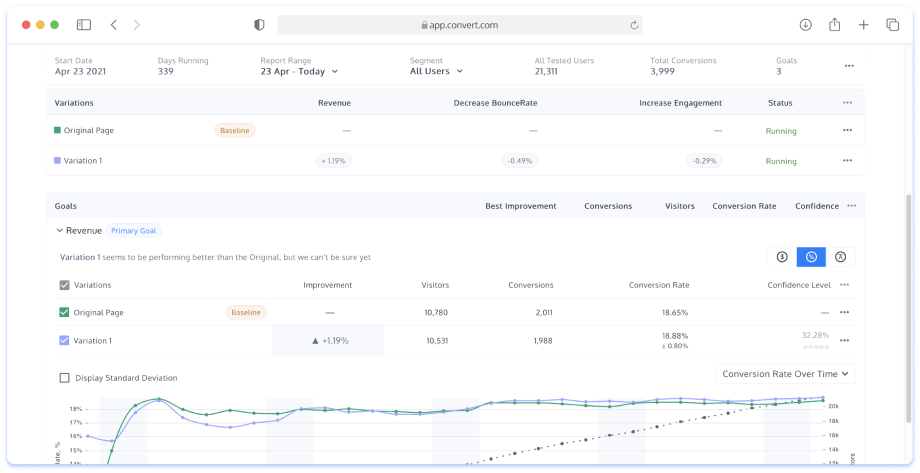Click the Baseline tag in top Variations table
This screenshot has height=473, width=920.
pos(235,130)
